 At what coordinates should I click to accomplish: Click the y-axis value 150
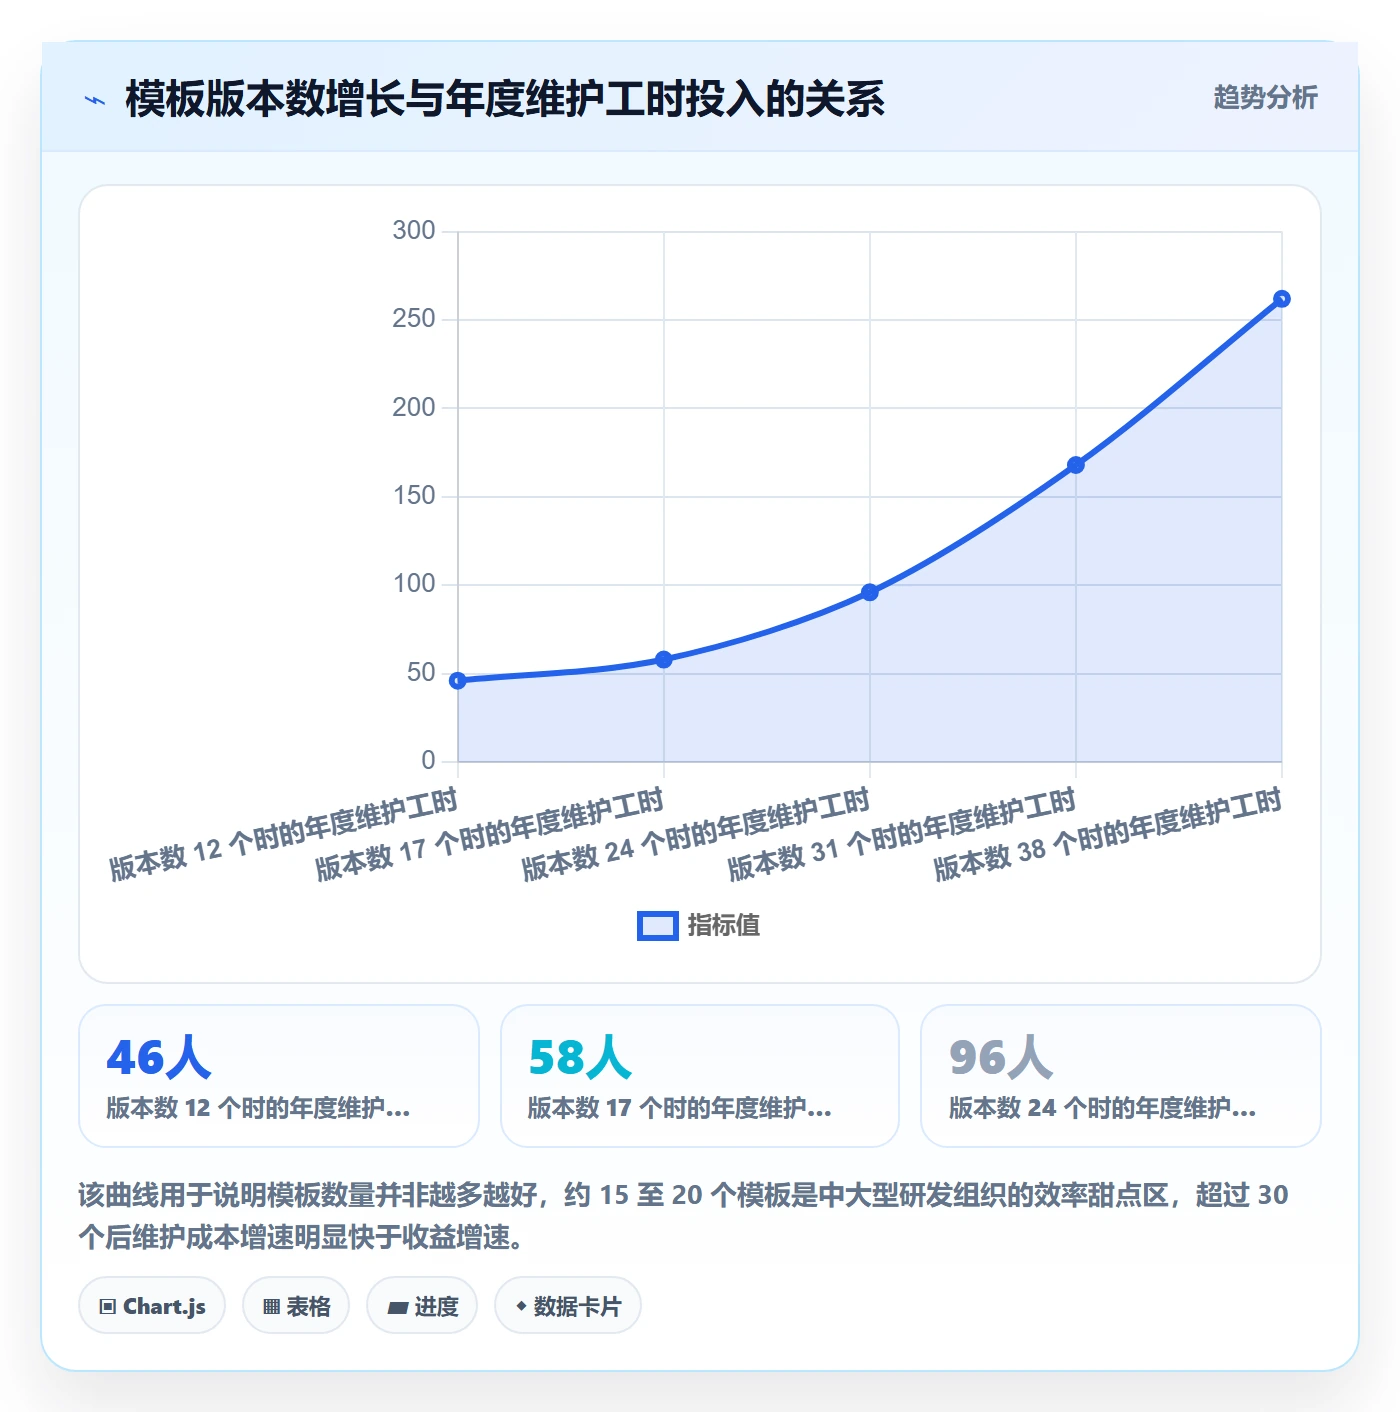tap(414, 496)
